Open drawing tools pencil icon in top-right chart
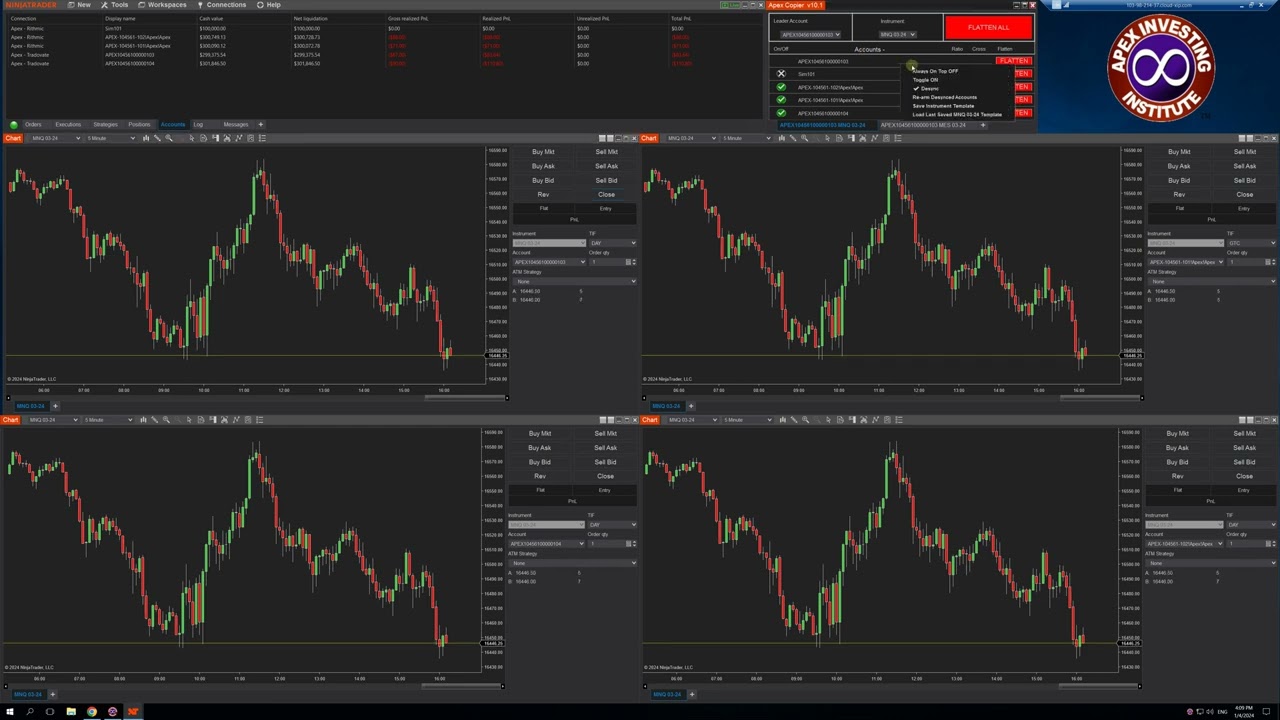Viewport: 1280px width, 720px height. tap(793, 138)
